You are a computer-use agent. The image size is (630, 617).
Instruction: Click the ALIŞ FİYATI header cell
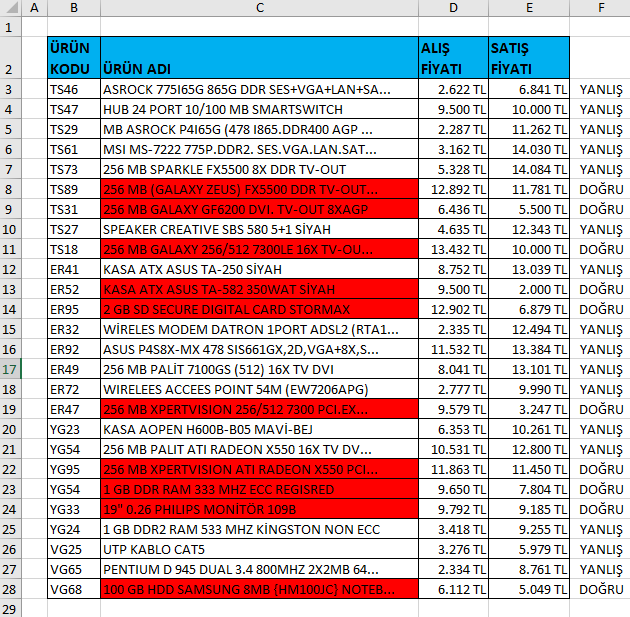[454, 58]
